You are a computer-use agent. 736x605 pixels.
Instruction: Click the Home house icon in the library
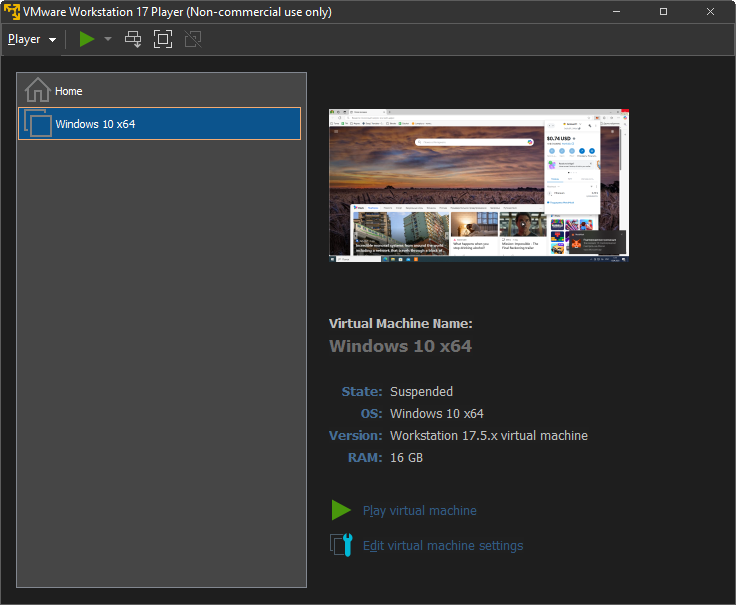(37, 90)
